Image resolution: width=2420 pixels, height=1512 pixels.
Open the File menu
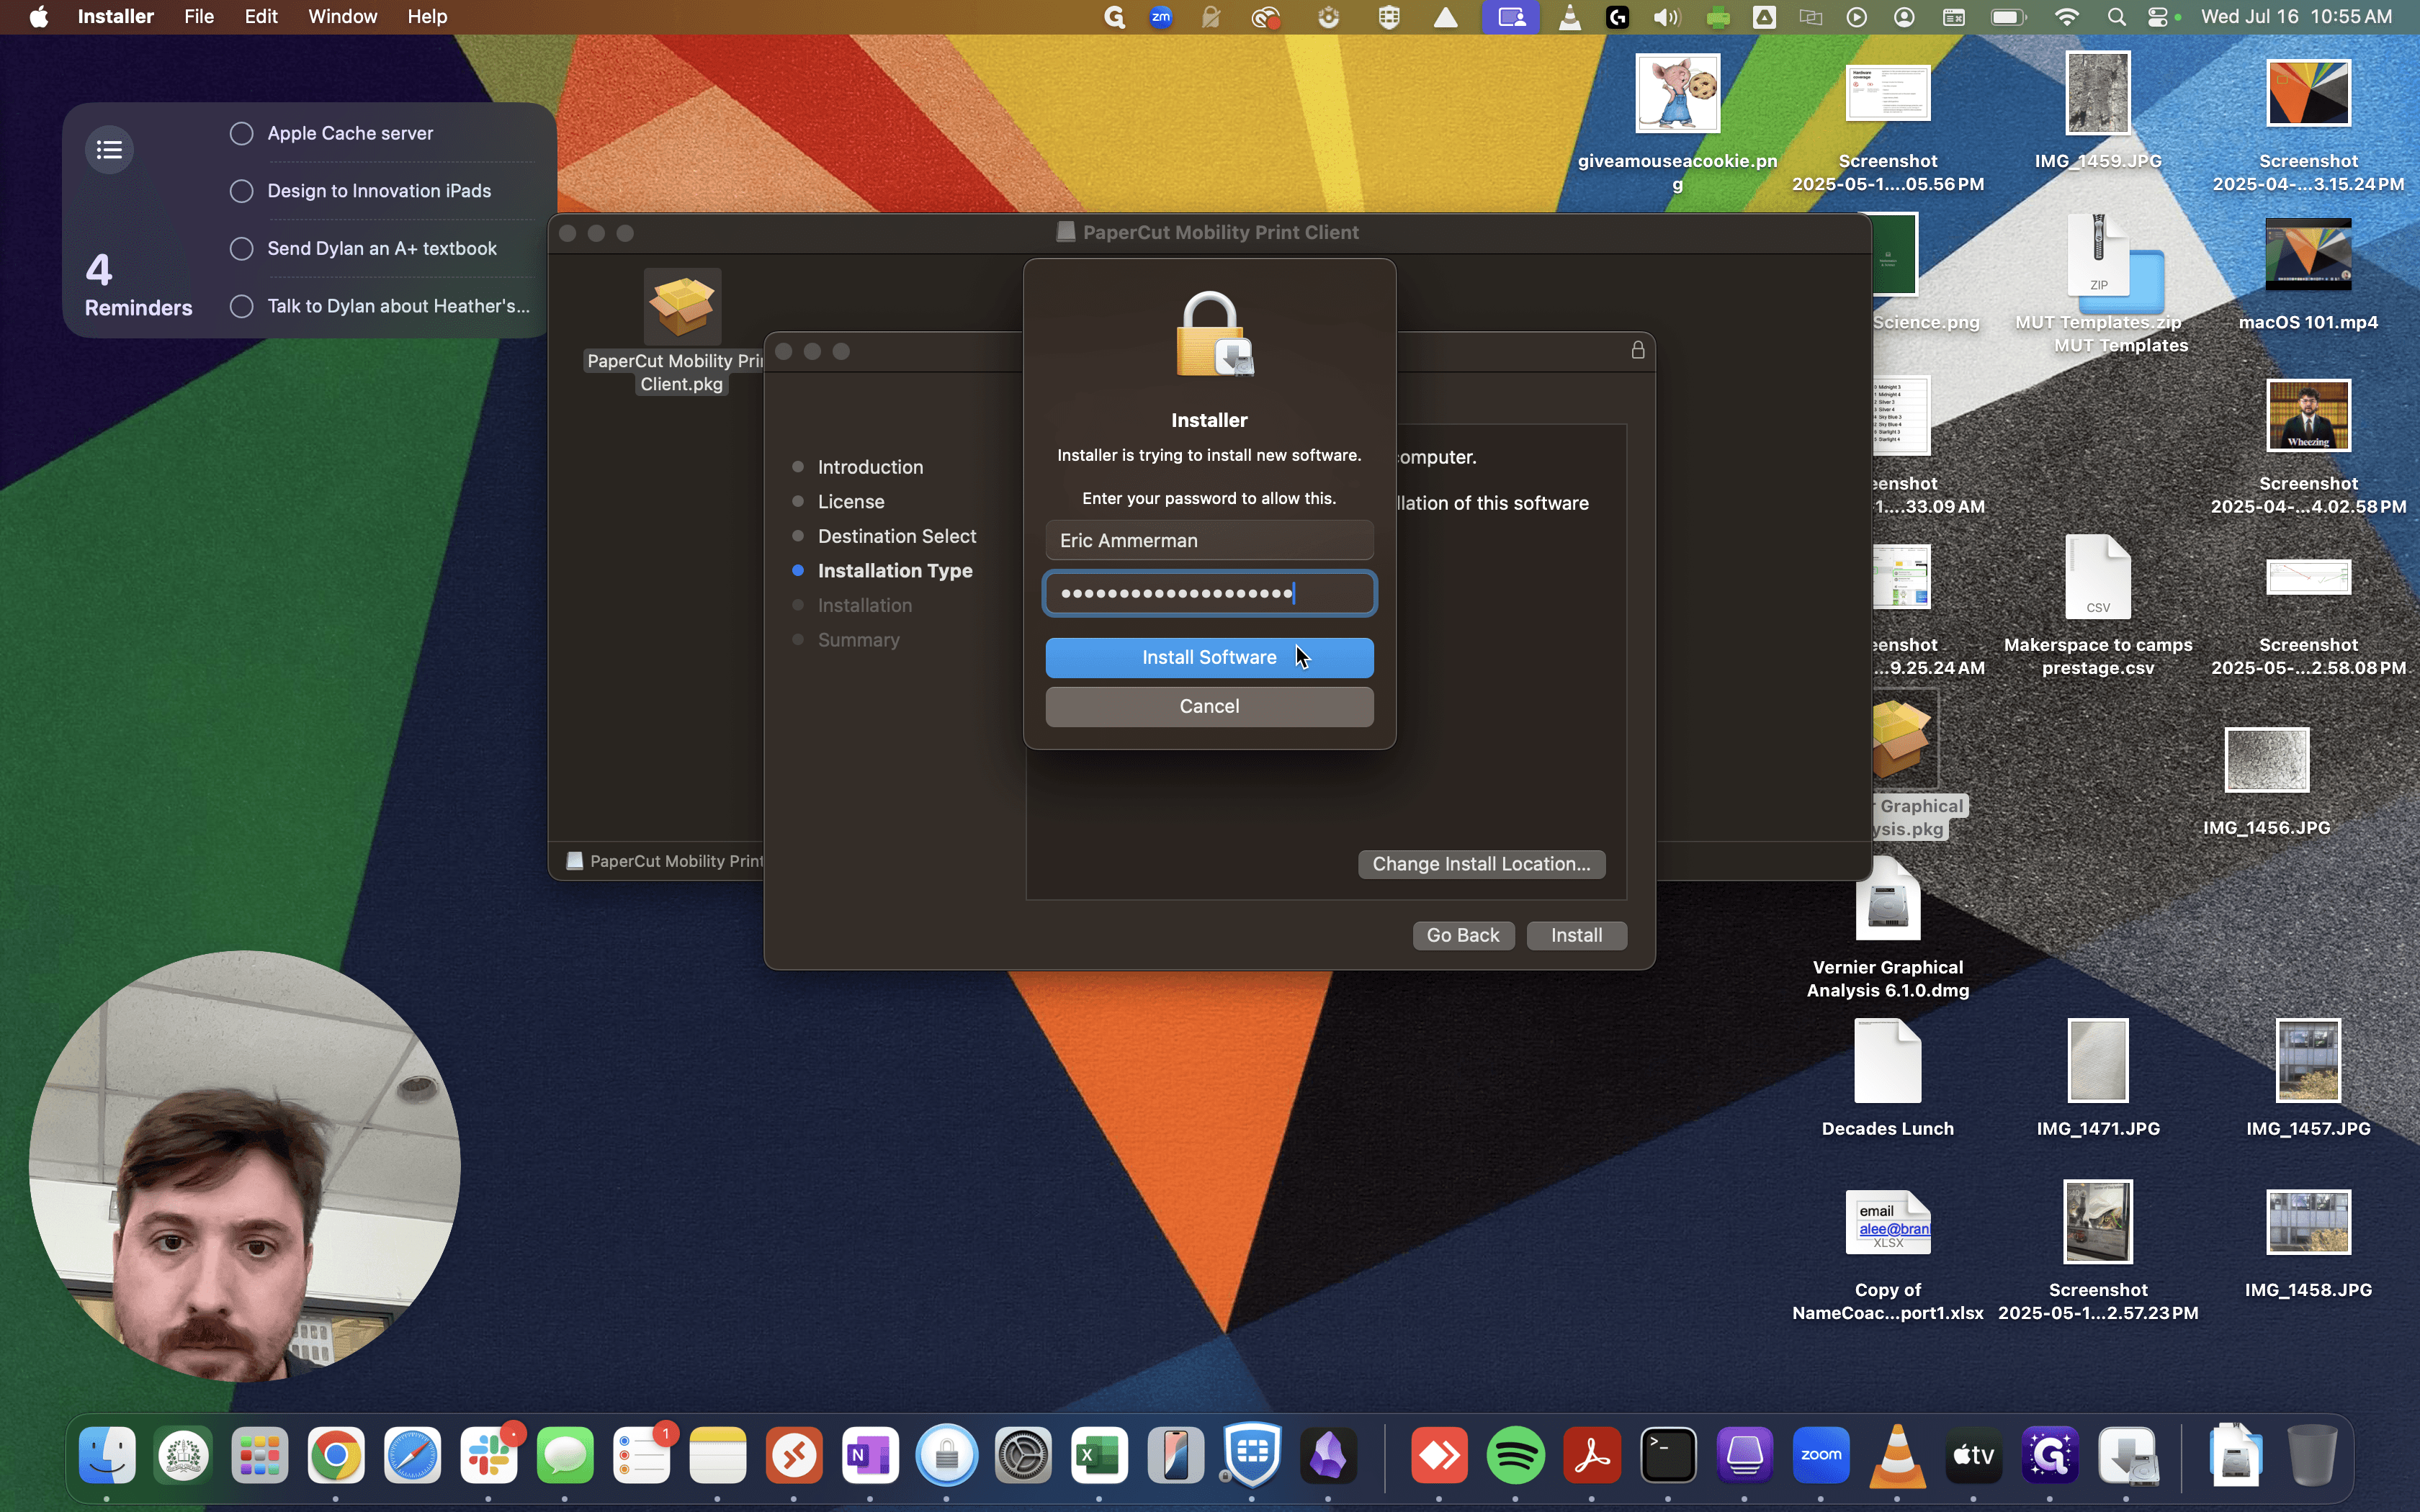pos(199,17)
